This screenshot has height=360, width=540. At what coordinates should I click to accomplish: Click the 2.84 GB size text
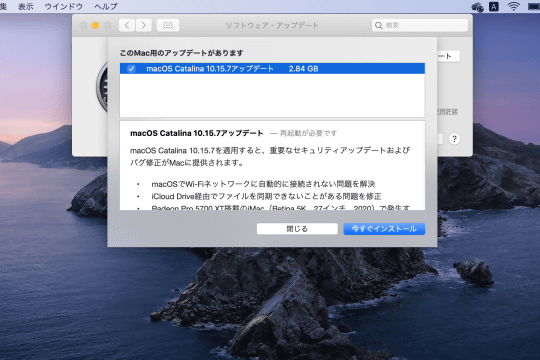(303, 69)
